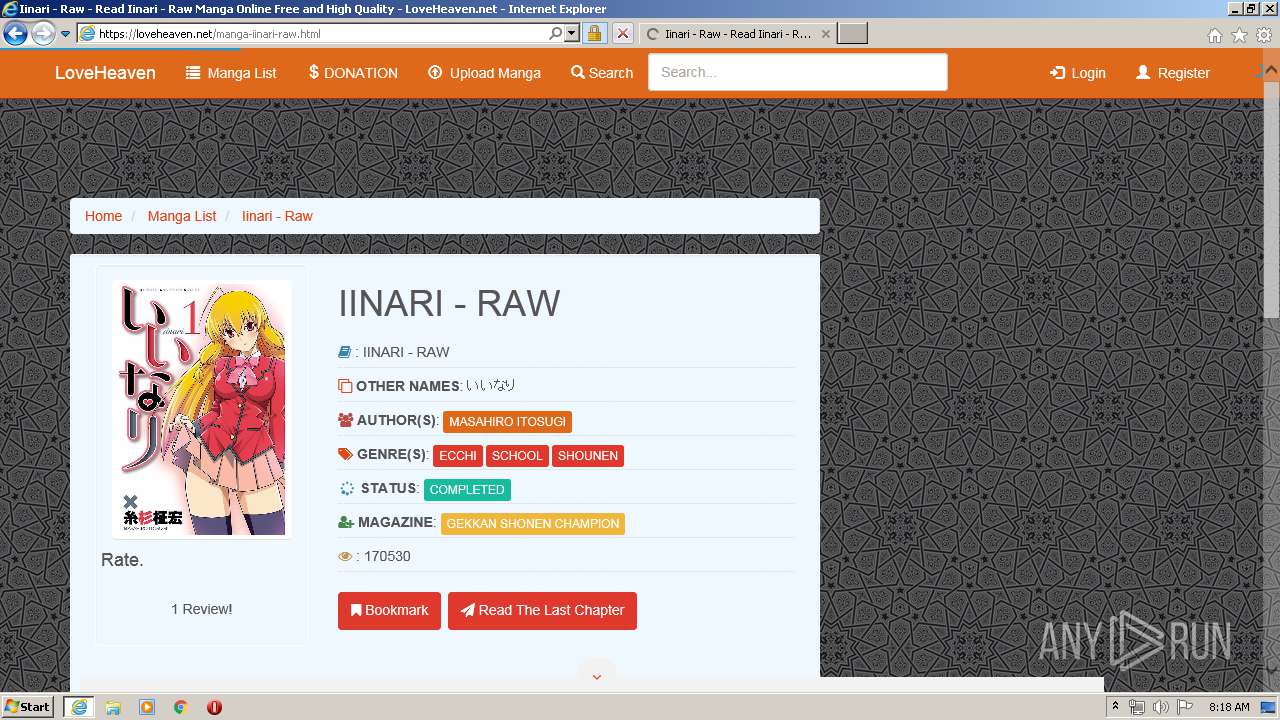Image resolution: width=1280 pixels, height=720 pixels.
Task: Open the SHOUNEN genre tag
Action: coord(588,456)
